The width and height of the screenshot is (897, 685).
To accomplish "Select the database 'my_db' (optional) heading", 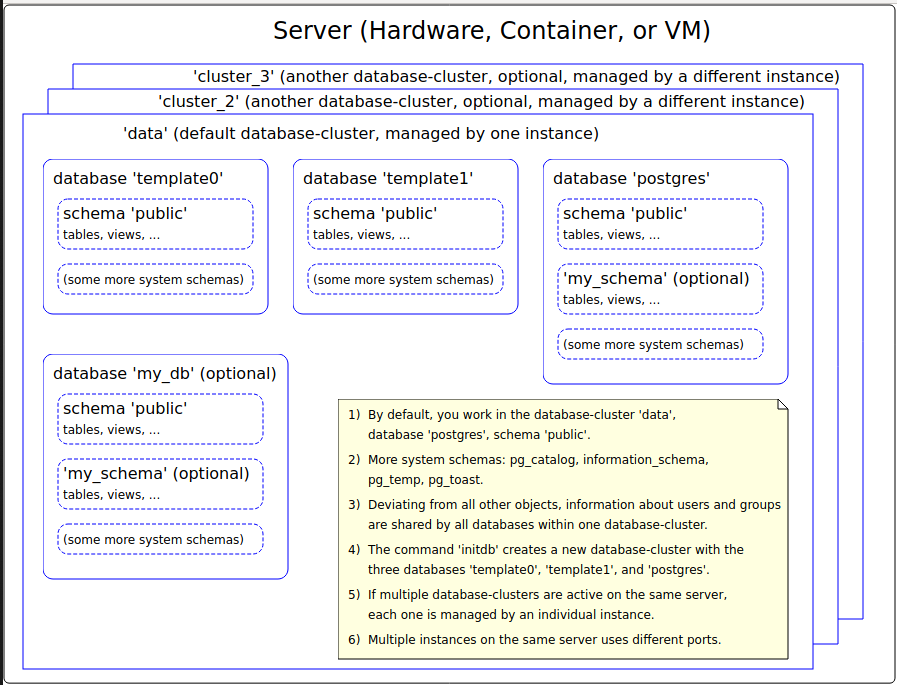I will pos(165,373).
